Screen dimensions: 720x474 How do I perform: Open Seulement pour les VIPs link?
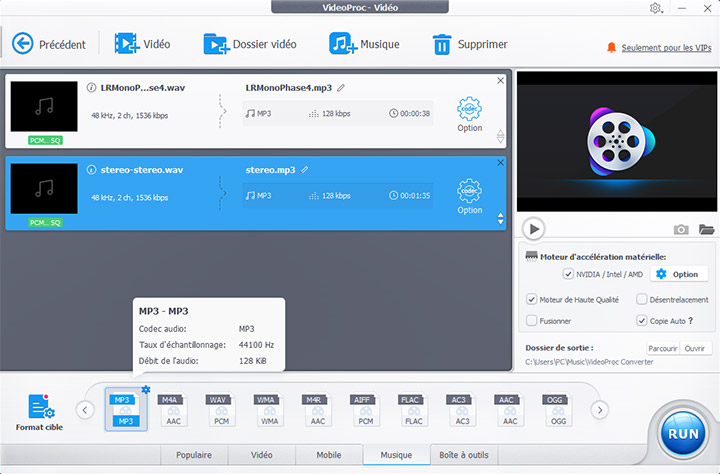click(x=666, y=48)
